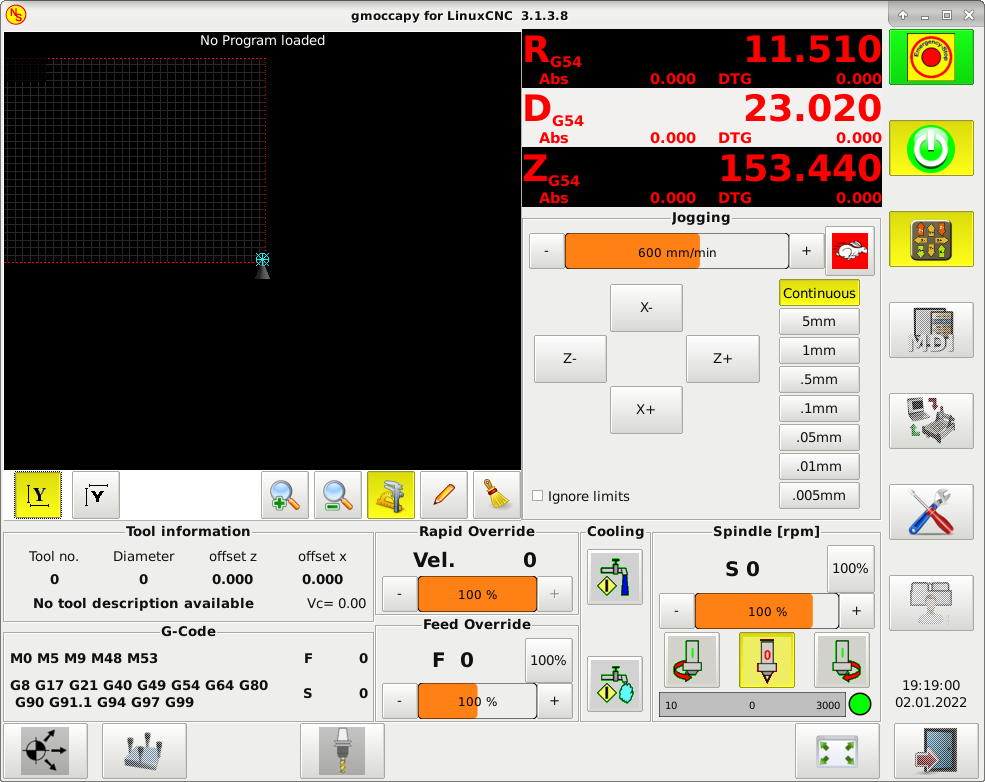Select 1mm jog increment
The height and width of the screenshot is (782, 985).
tap(819, 350)
